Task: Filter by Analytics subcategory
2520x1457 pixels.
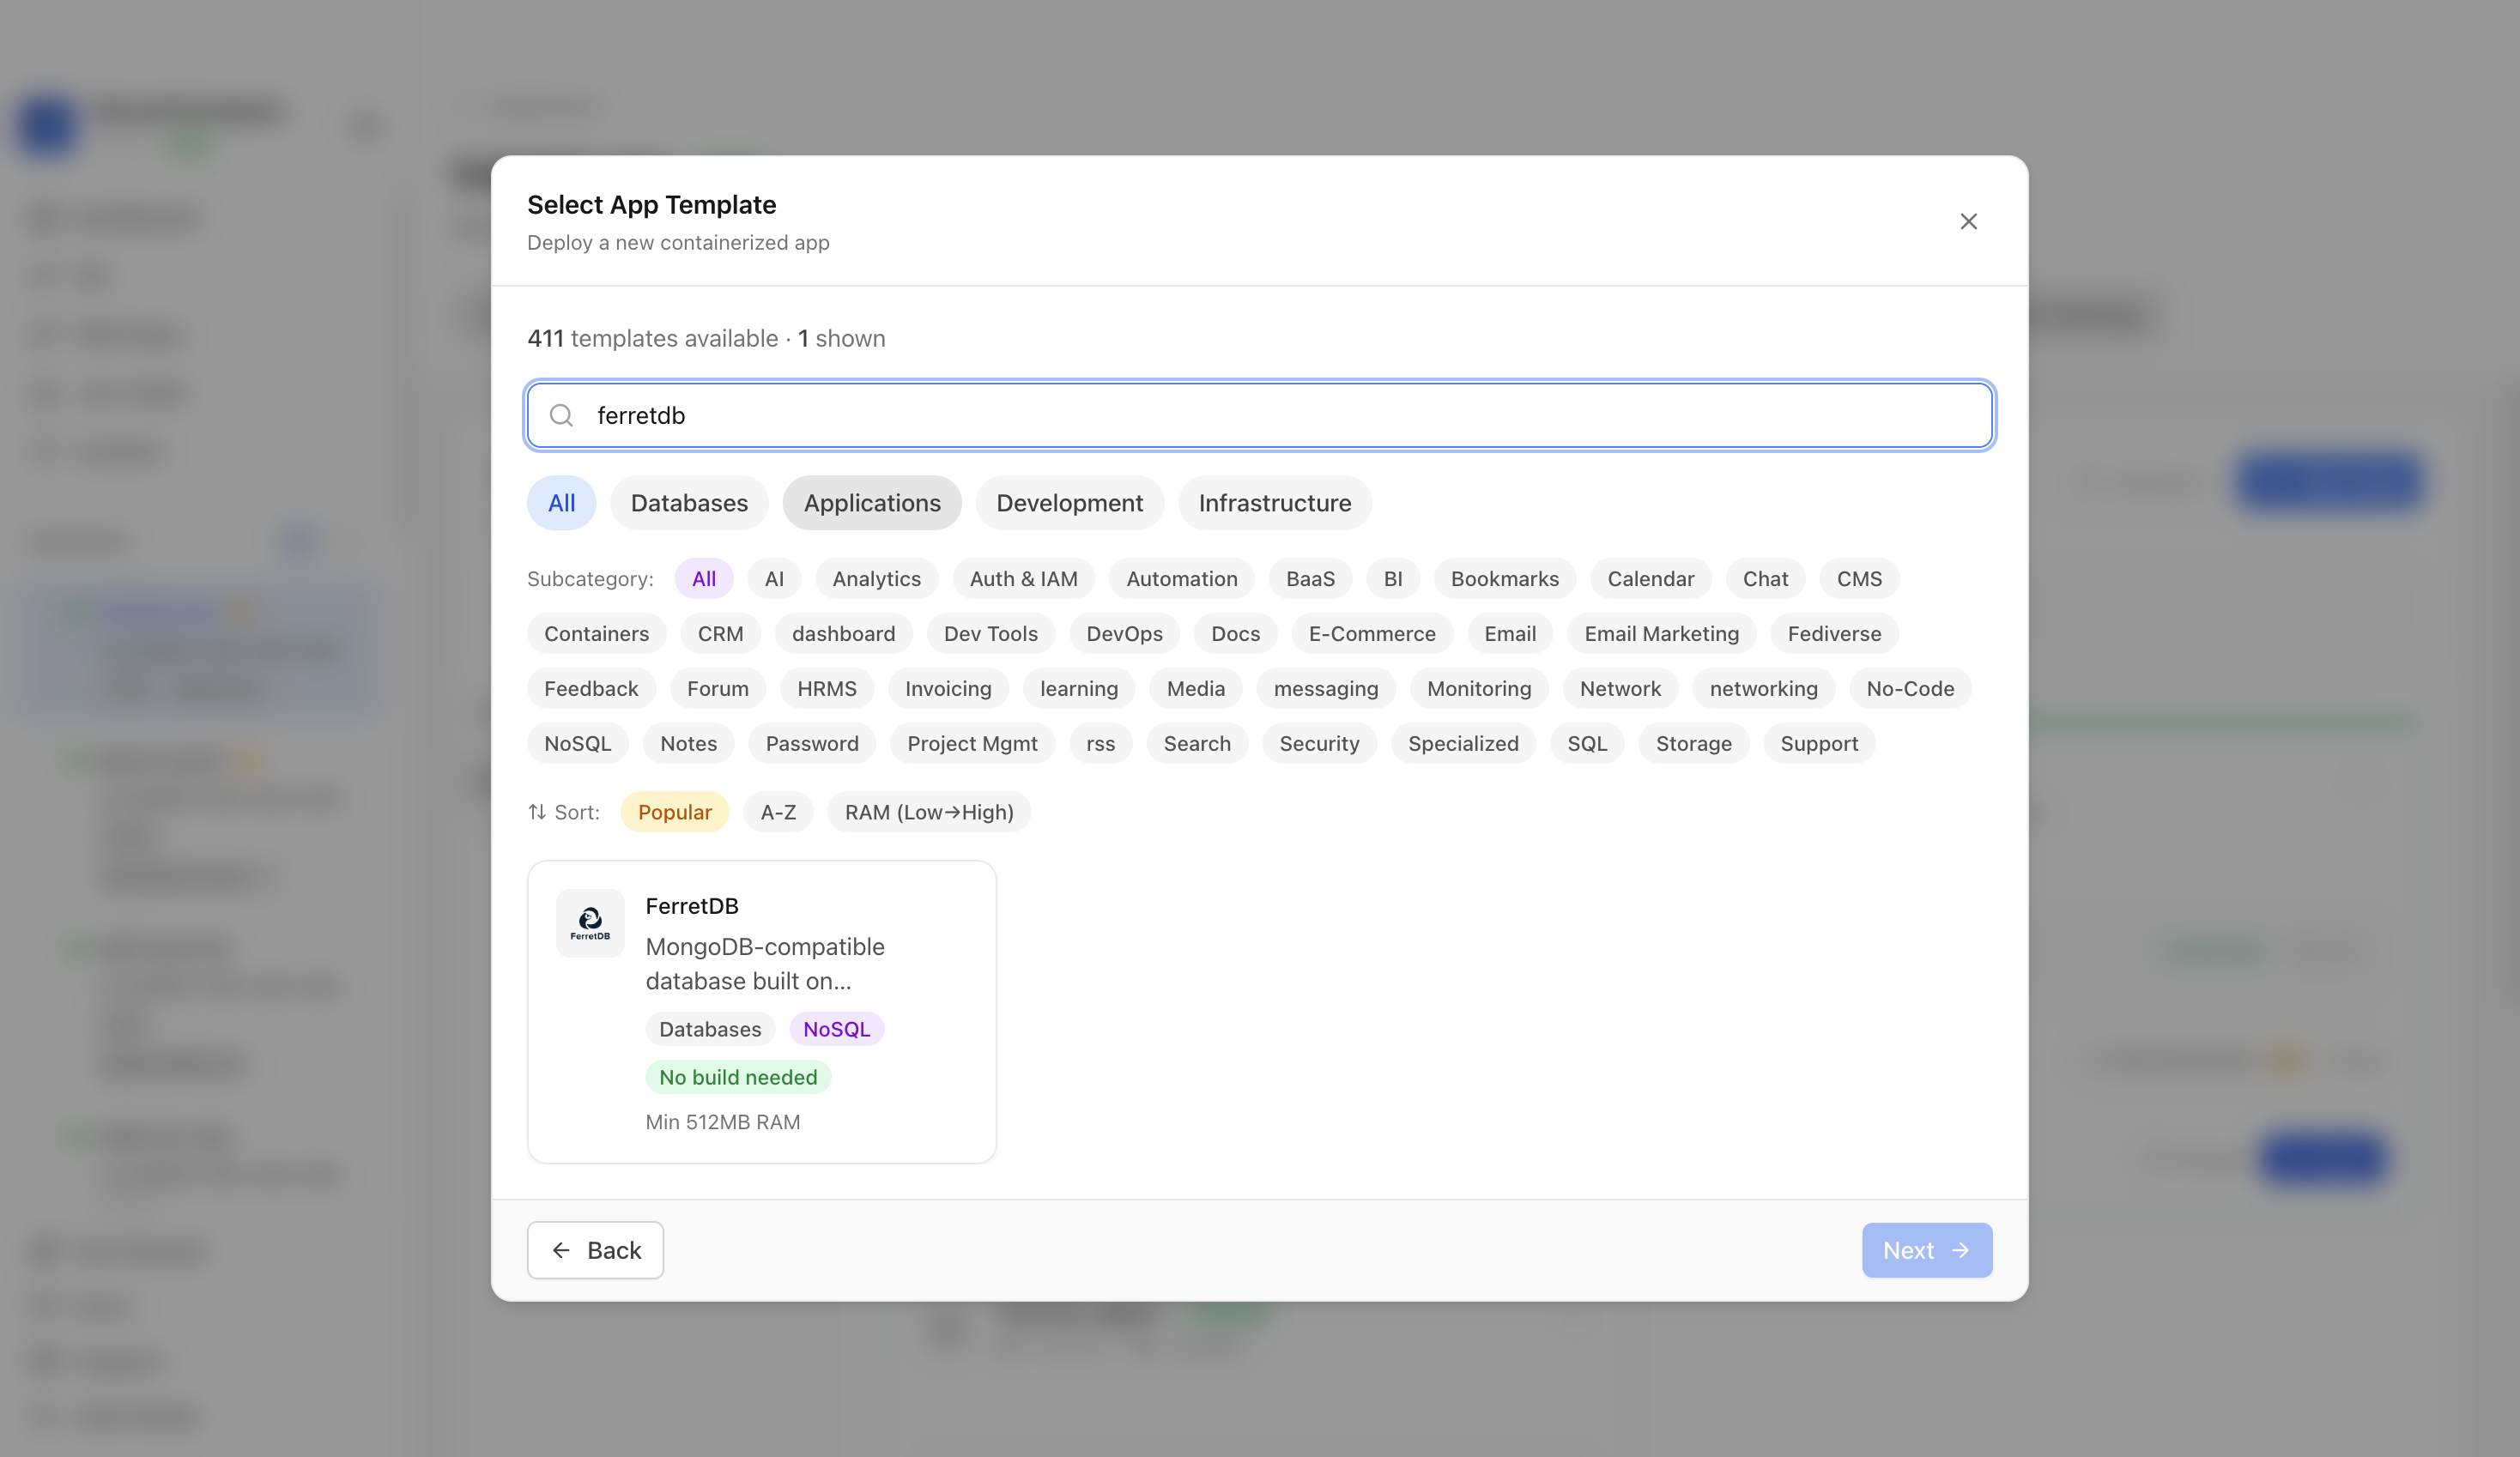Action: (876, 579)
